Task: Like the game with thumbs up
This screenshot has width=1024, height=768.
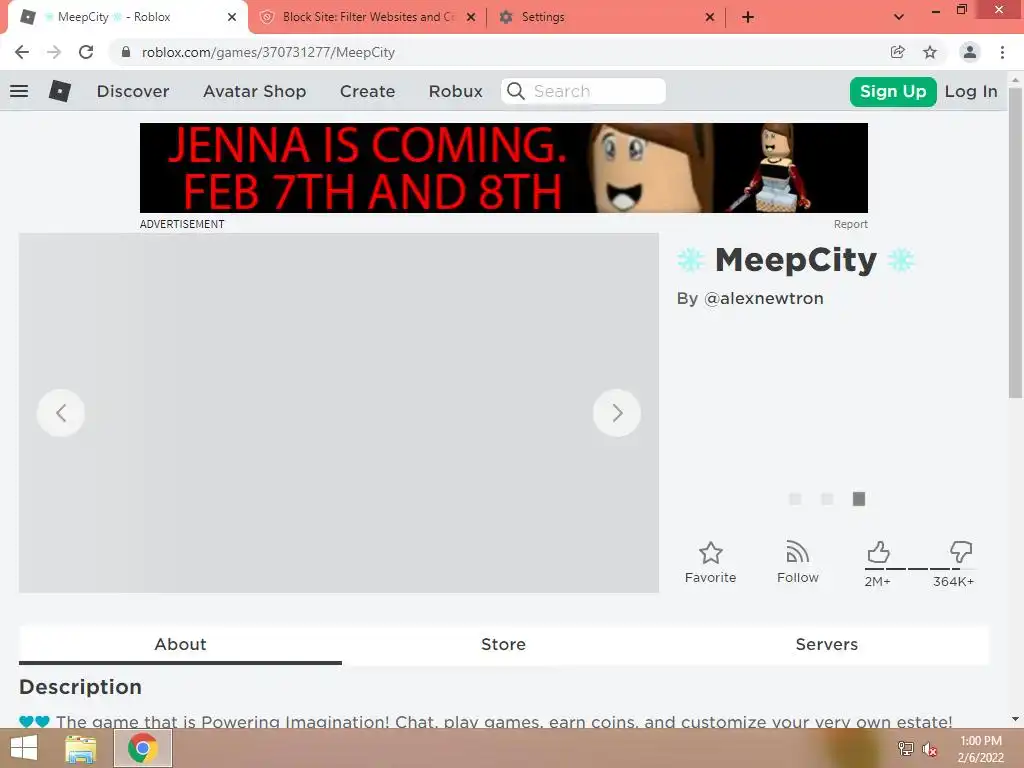Action: tap(878, 552)
